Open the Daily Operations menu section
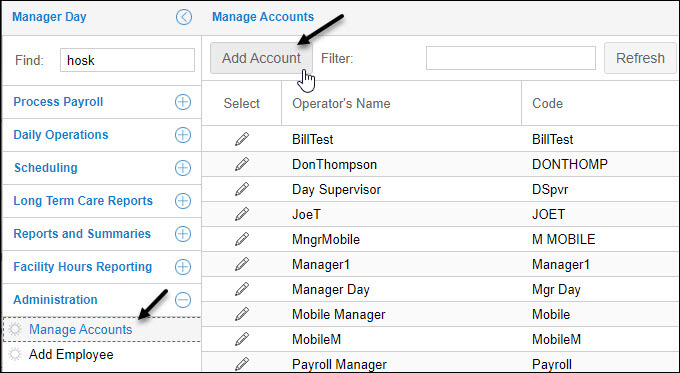680x373 pixels. click(x=61, y=135)
